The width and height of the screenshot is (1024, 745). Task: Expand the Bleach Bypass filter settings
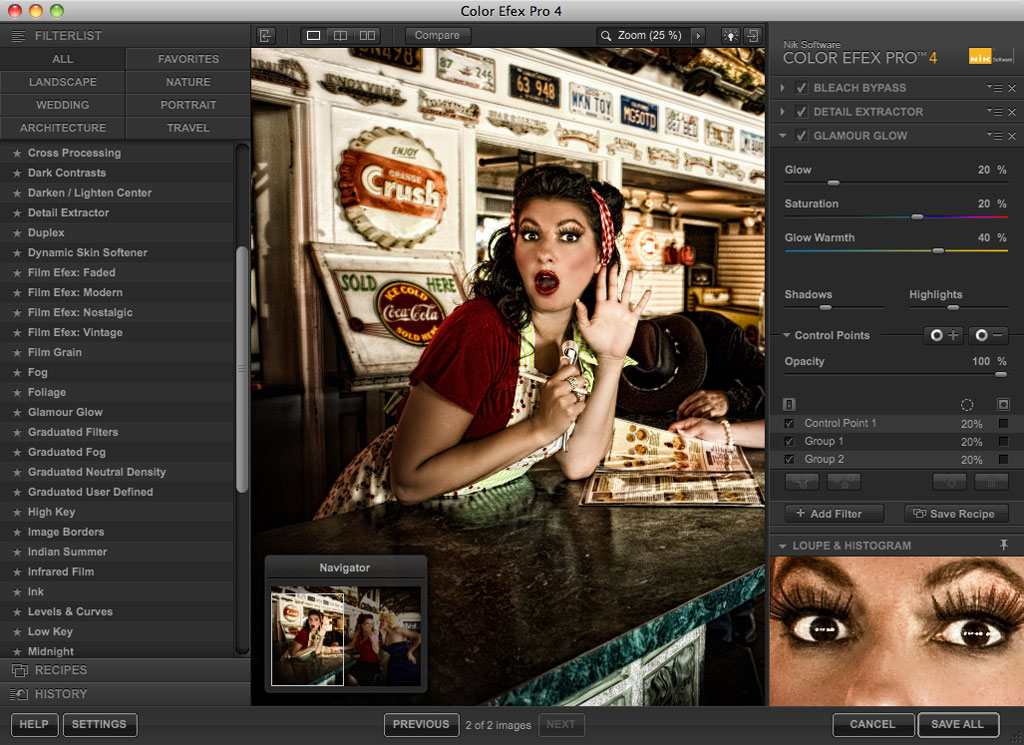click(x=783, y=88)
